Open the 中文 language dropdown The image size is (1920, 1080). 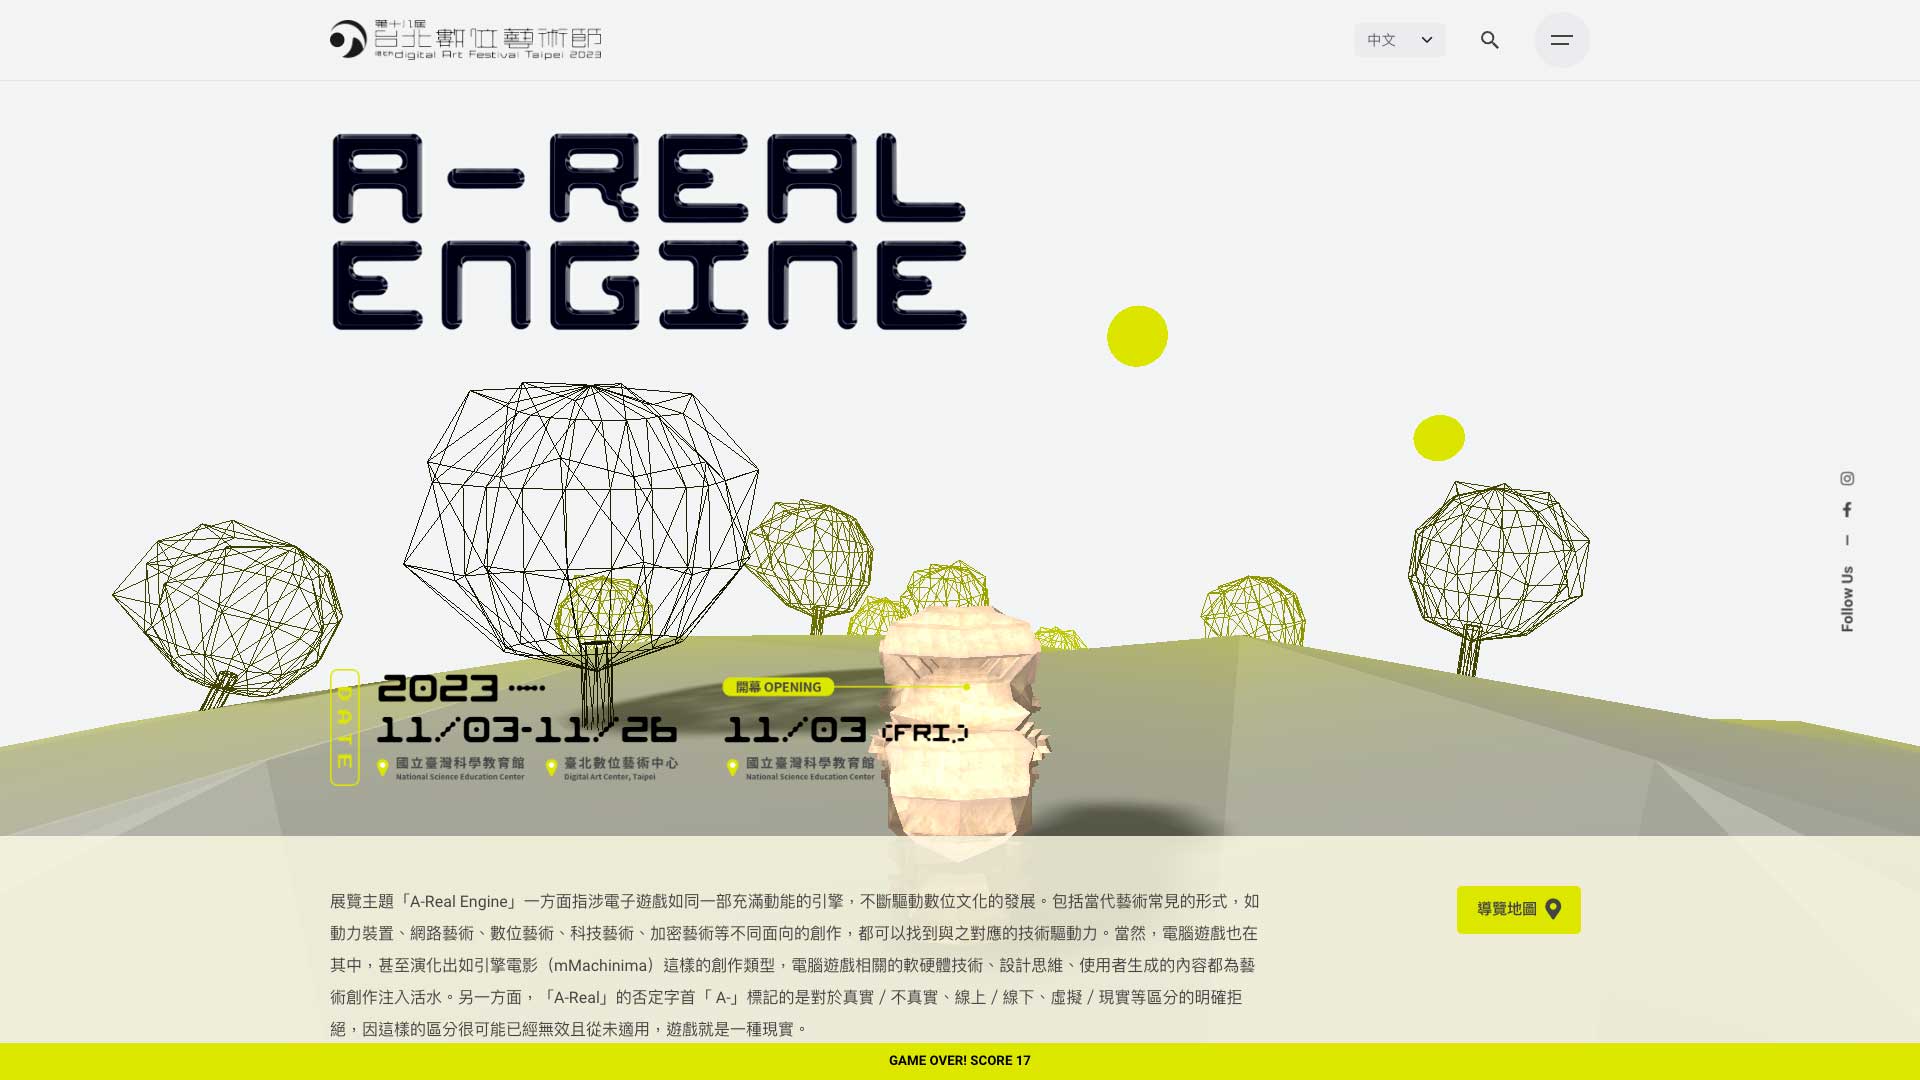click(1399, 40)
